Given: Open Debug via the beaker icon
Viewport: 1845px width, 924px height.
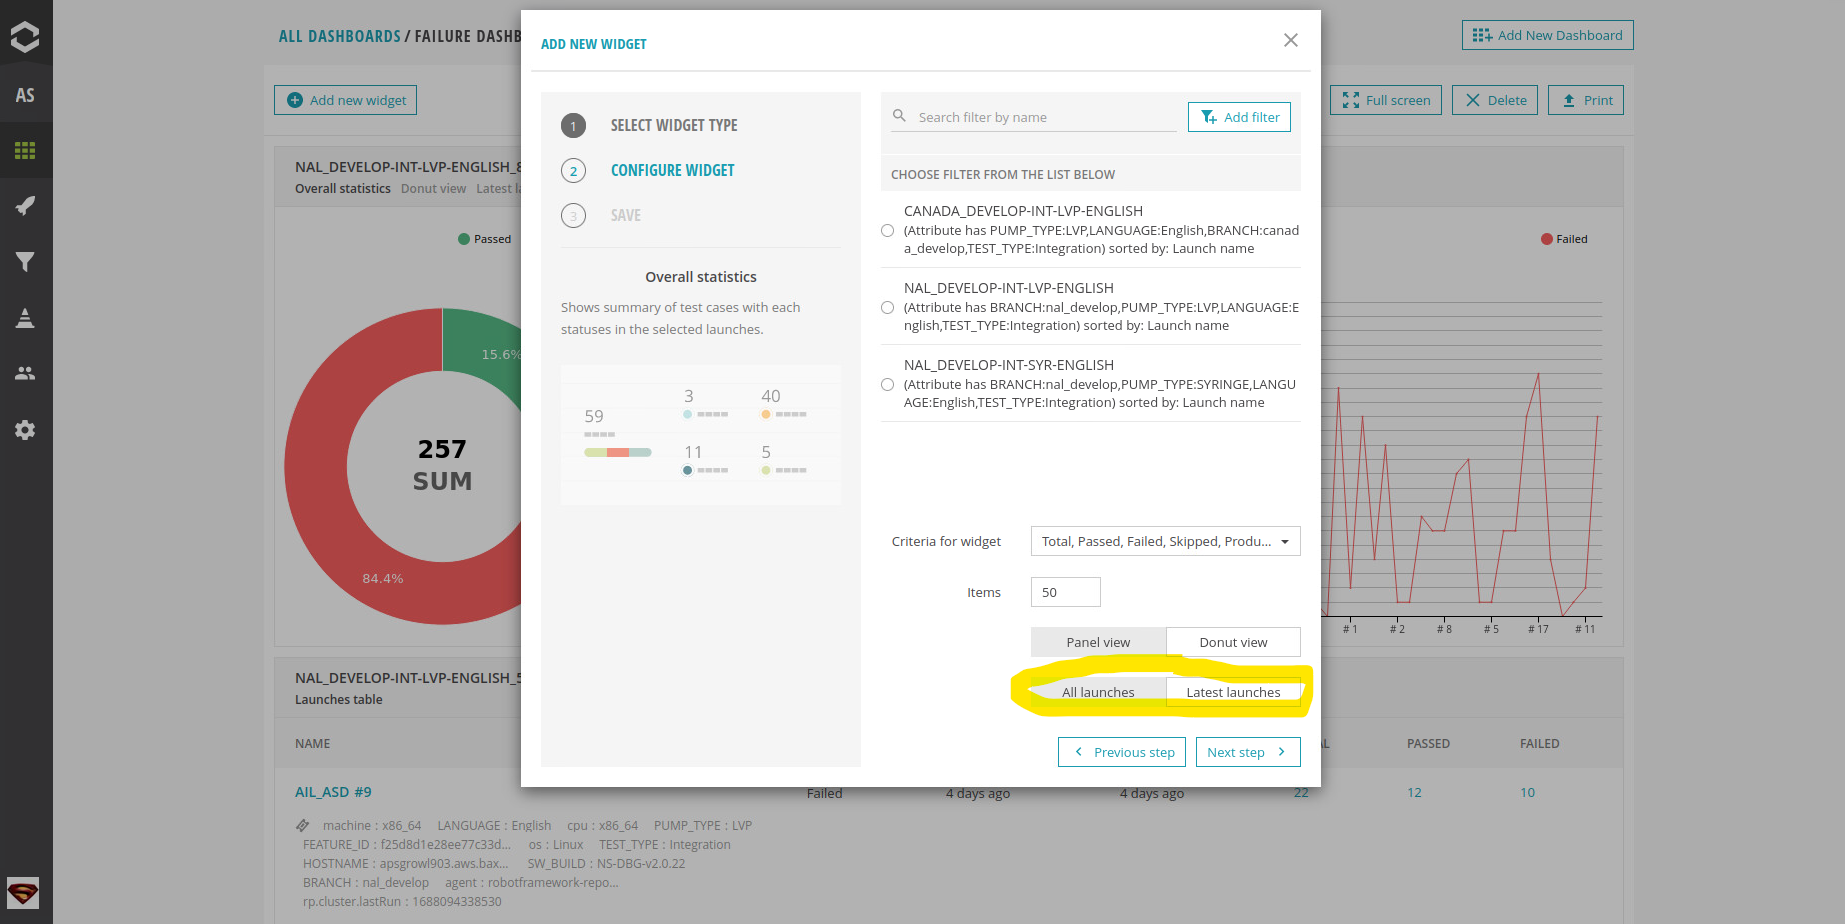Looking at the screenshot, I should 25,318.
